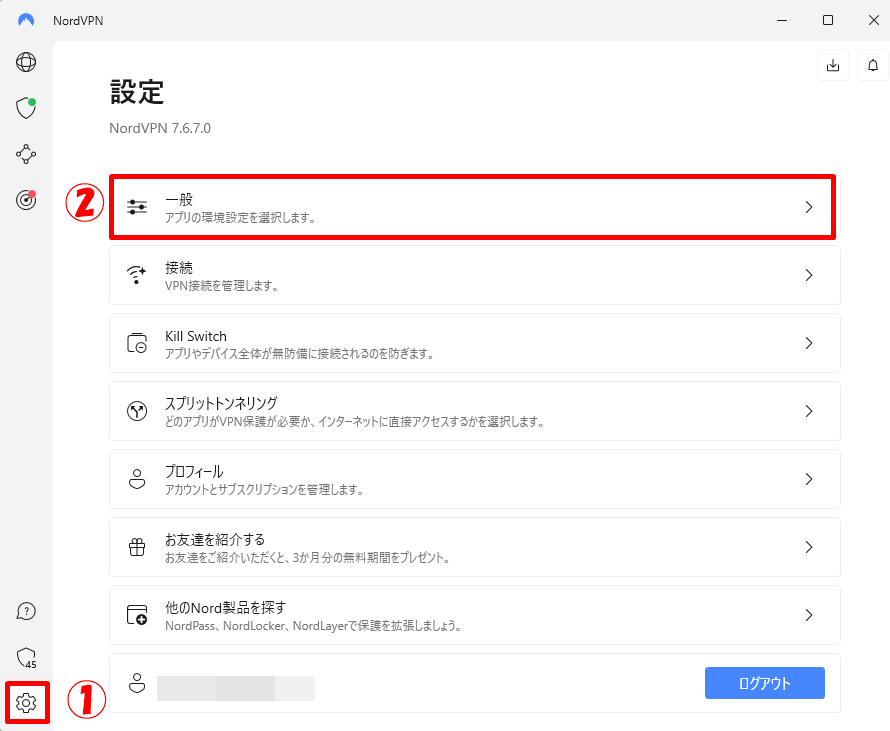Expand the プロフィール chevron
The image size is (890, 731).
pos(809,479)
